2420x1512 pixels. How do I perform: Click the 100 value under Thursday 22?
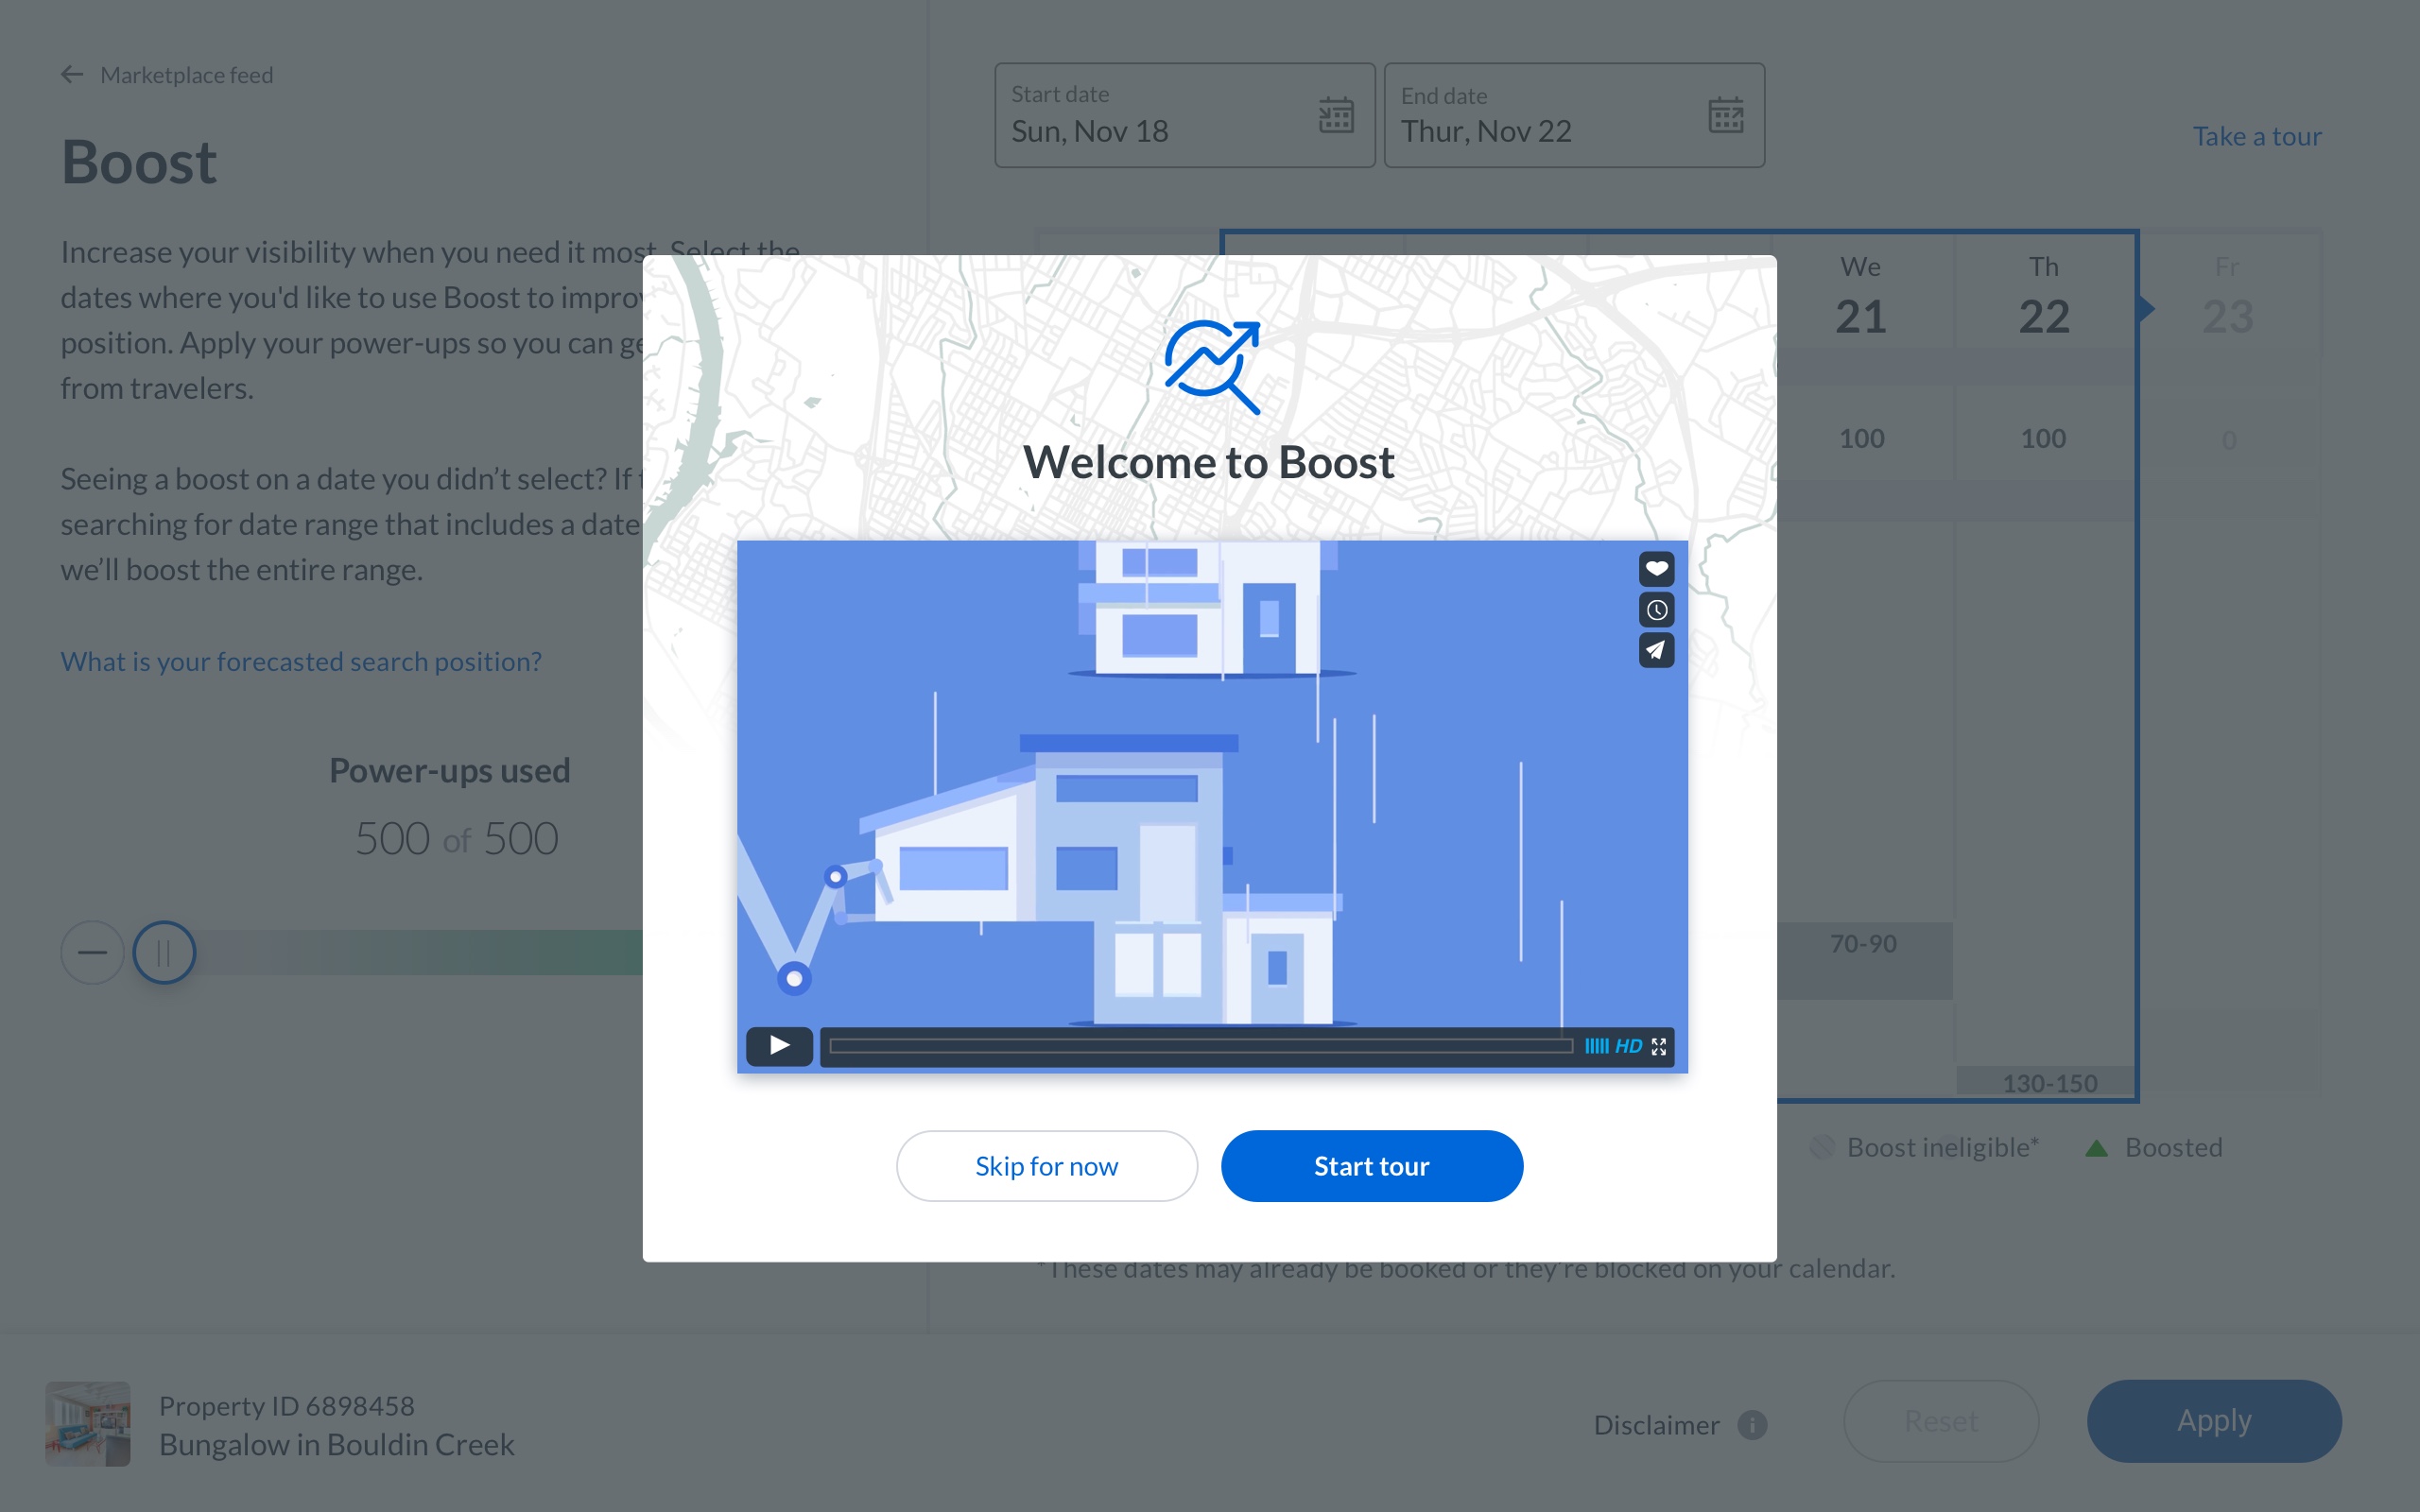(2043, 438)
